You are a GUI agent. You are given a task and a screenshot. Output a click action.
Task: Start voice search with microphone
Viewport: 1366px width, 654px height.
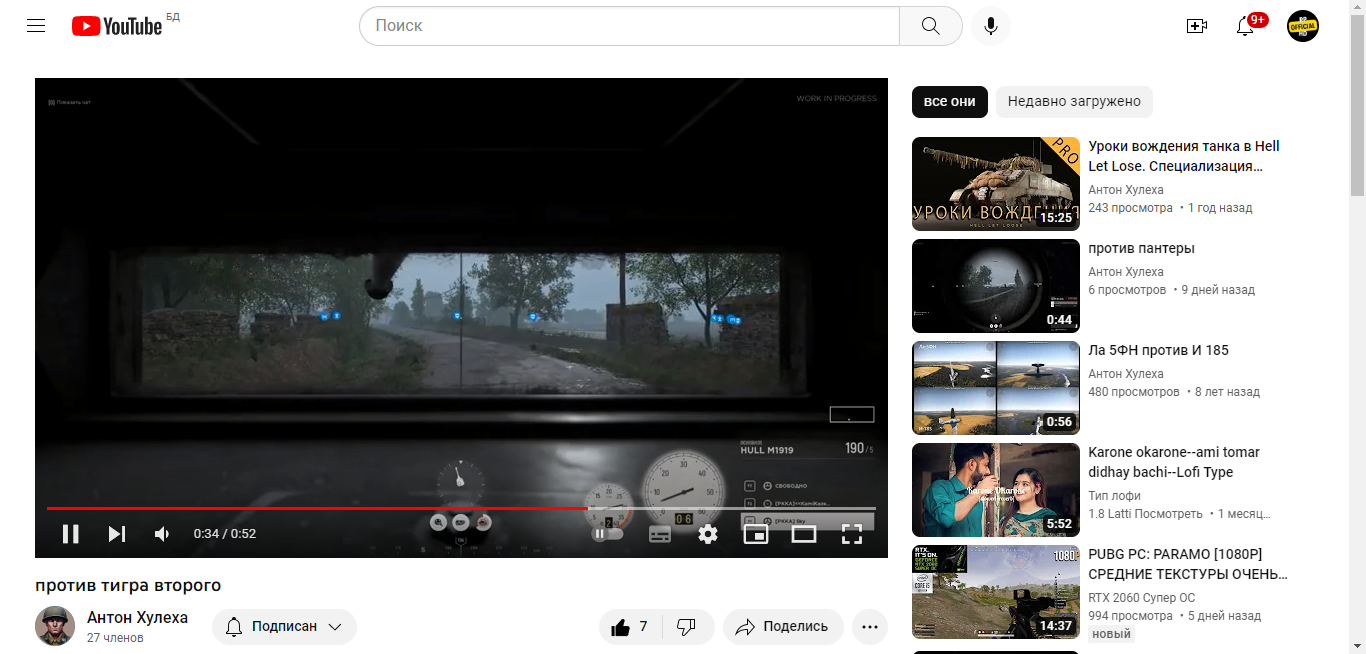point(991,26)
